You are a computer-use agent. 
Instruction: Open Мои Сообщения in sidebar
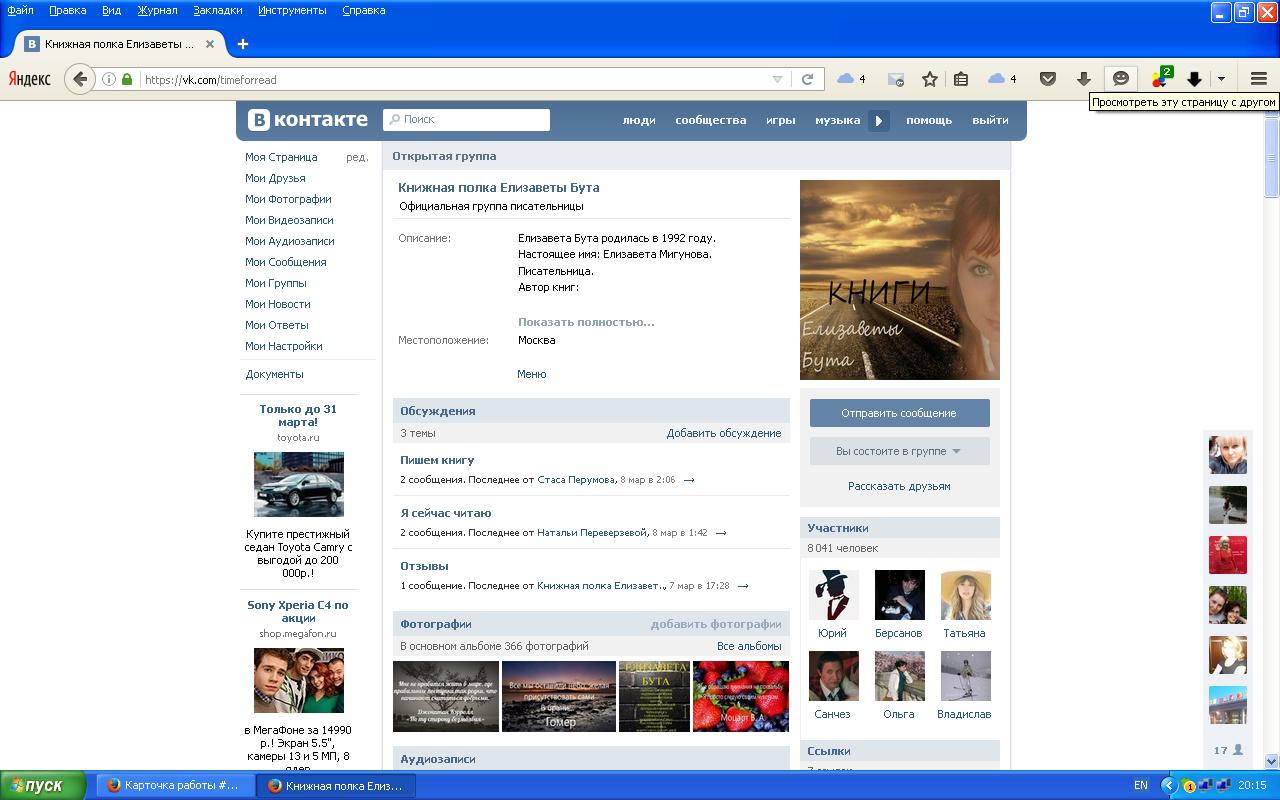pos(285,262)
